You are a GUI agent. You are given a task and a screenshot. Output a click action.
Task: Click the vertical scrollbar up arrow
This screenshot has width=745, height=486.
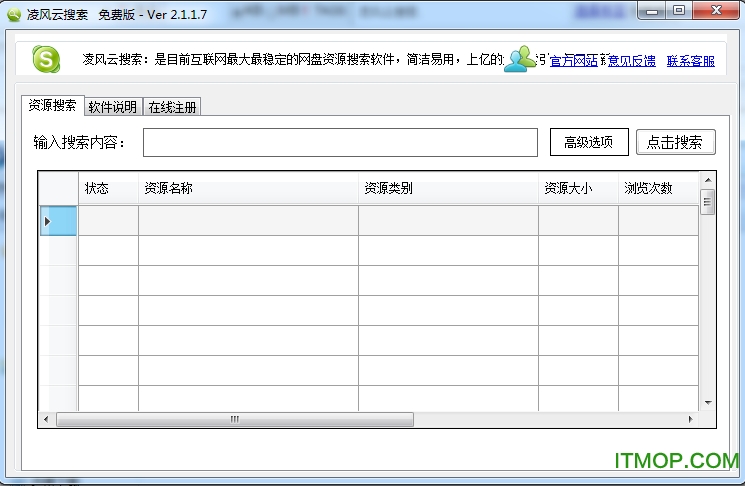coord(707,180)
